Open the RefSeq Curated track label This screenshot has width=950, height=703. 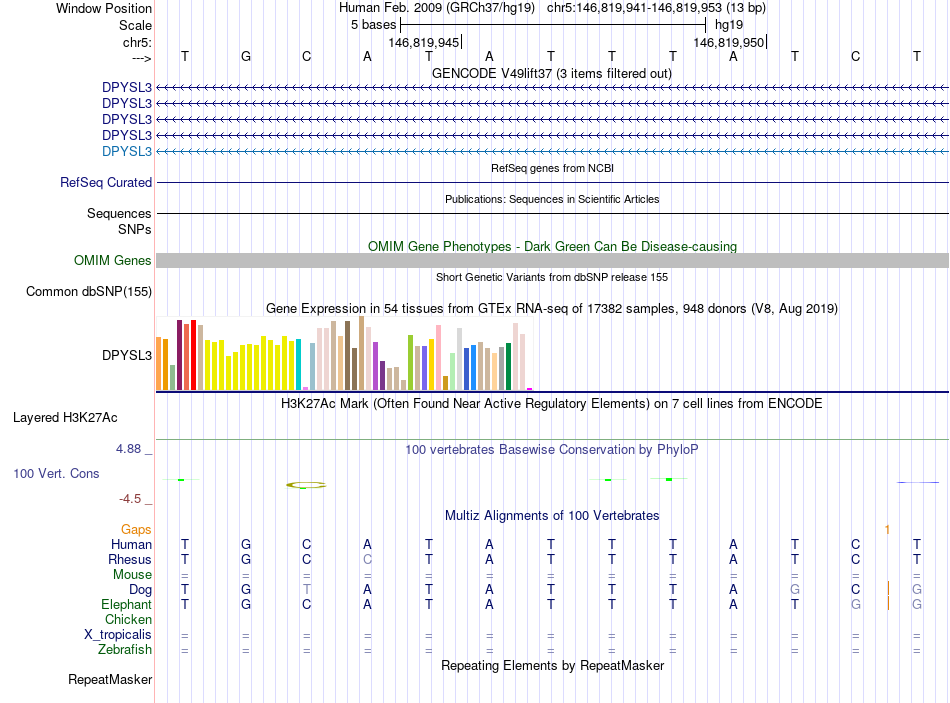(106, 182)
